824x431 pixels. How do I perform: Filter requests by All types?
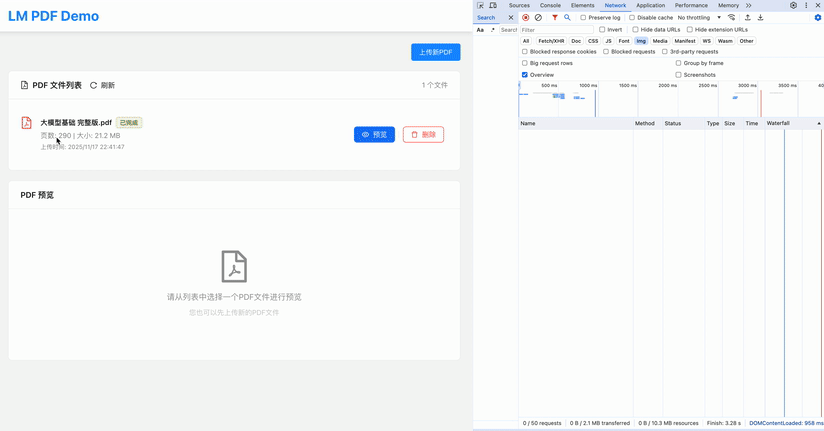click(x=526, y=41)
